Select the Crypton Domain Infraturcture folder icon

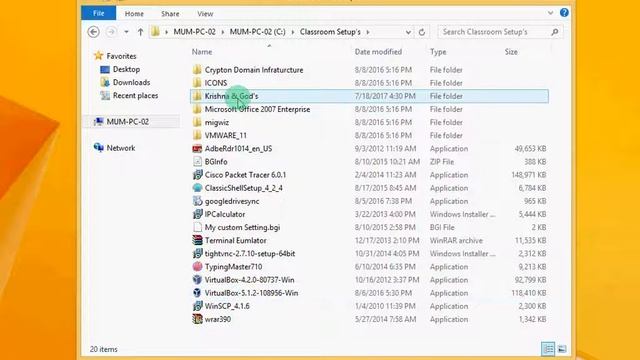197,69
